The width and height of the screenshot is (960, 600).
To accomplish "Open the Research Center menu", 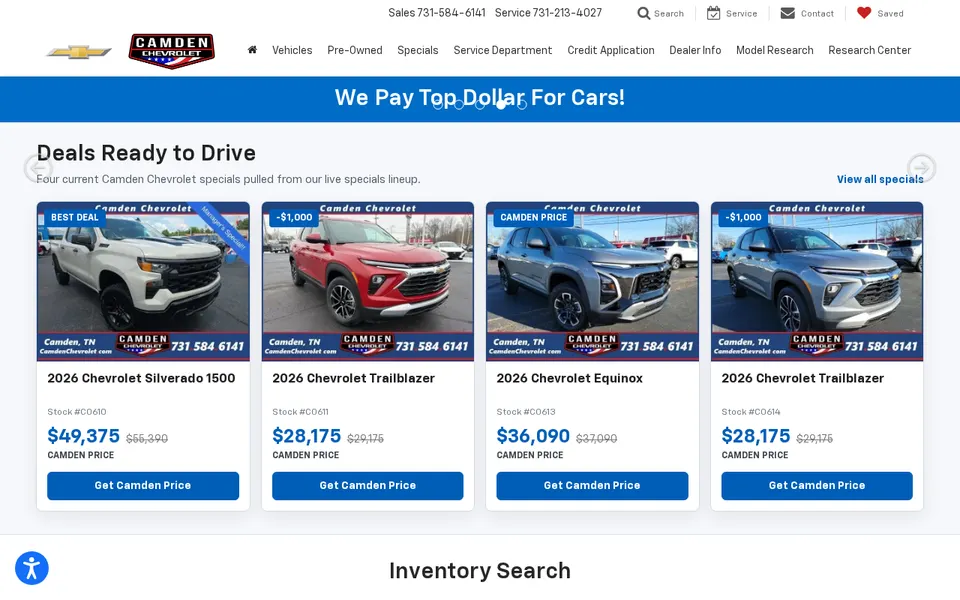I will (869, 50).
